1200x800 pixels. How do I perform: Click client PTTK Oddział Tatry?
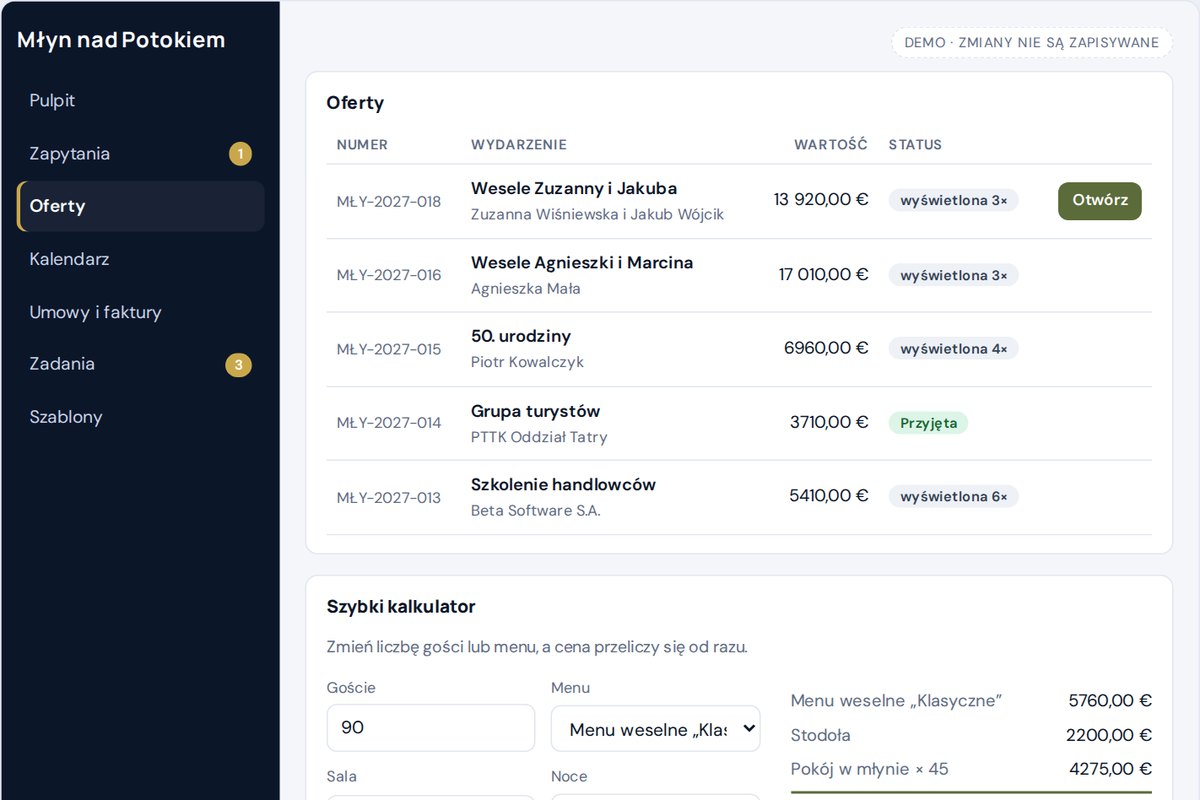pos(539,436)
